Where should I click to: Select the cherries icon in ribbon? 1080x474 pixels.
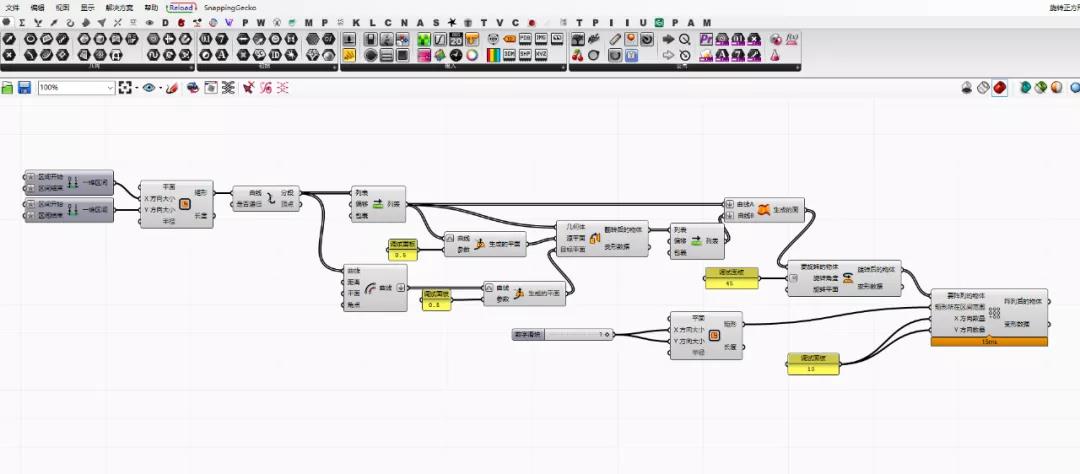pos(577,56)
